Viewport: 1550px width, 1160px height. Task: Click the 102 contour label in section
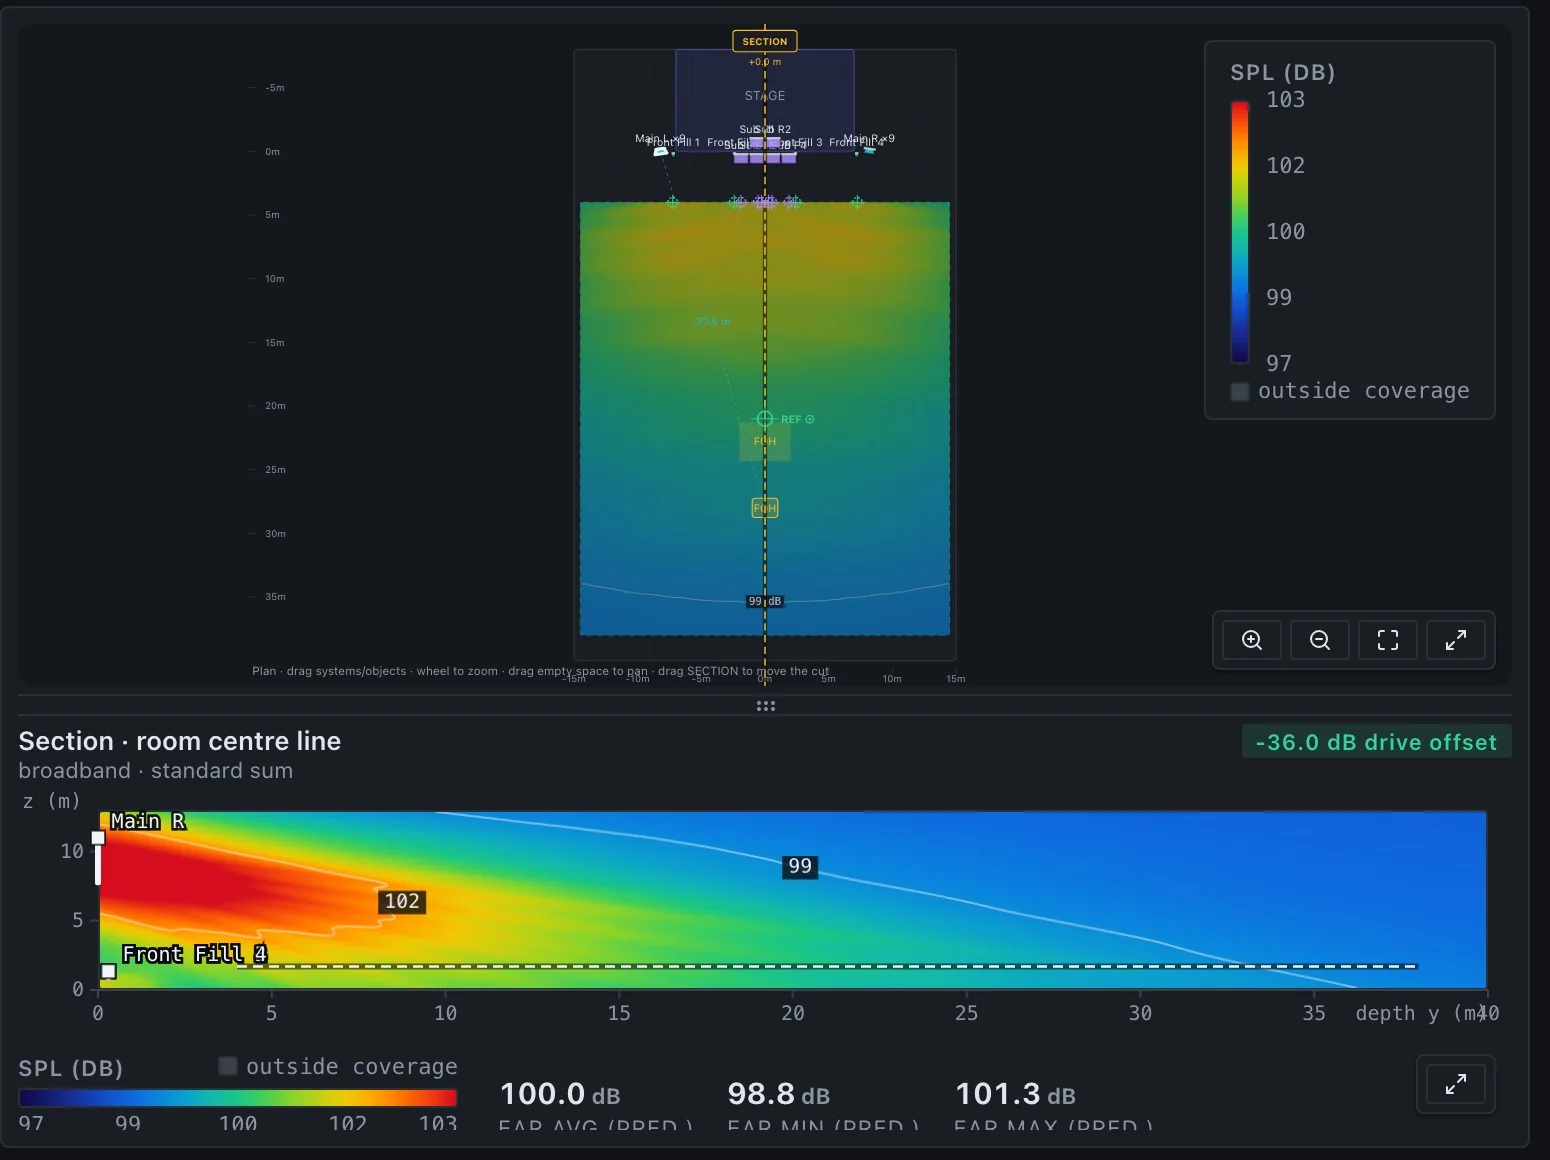[x=402, y=901]
